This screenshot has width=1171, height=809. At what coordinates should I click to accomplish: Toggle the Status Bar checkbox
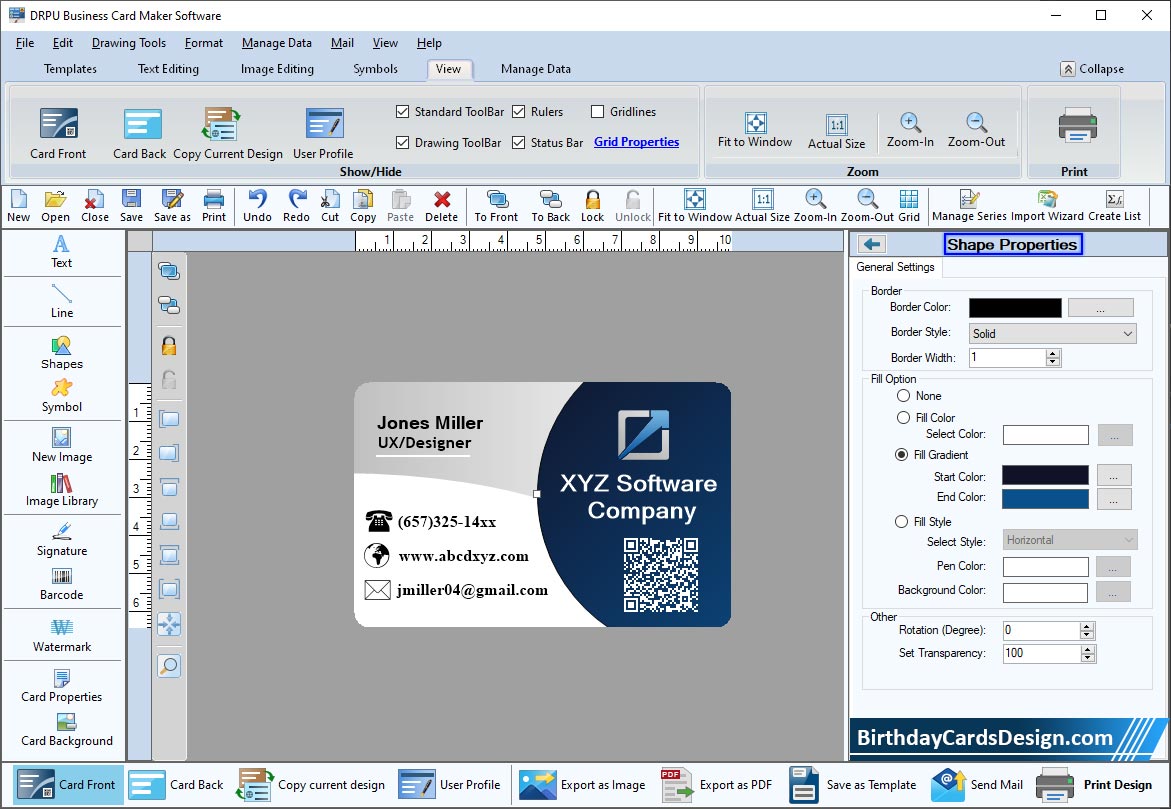pos(519,142)
